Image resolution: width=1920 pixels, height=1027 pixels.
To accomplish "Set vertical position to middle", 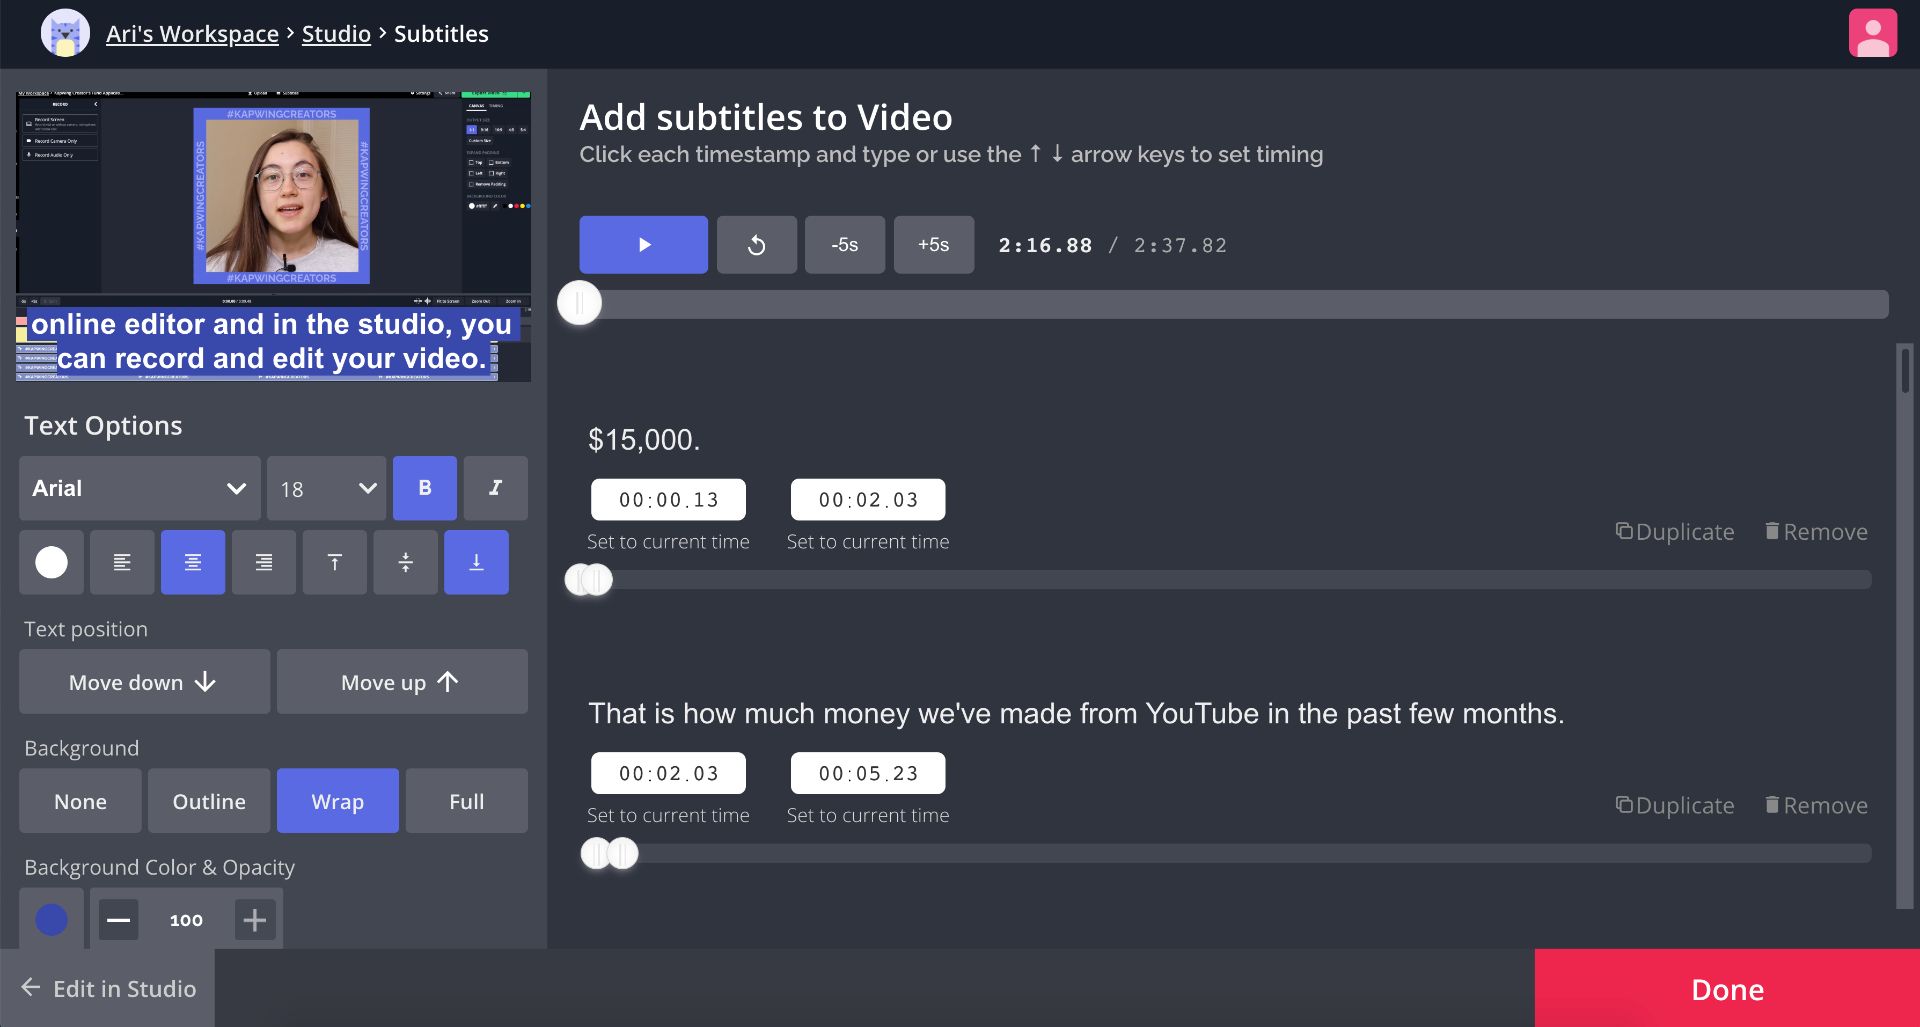I will (406, 563).
